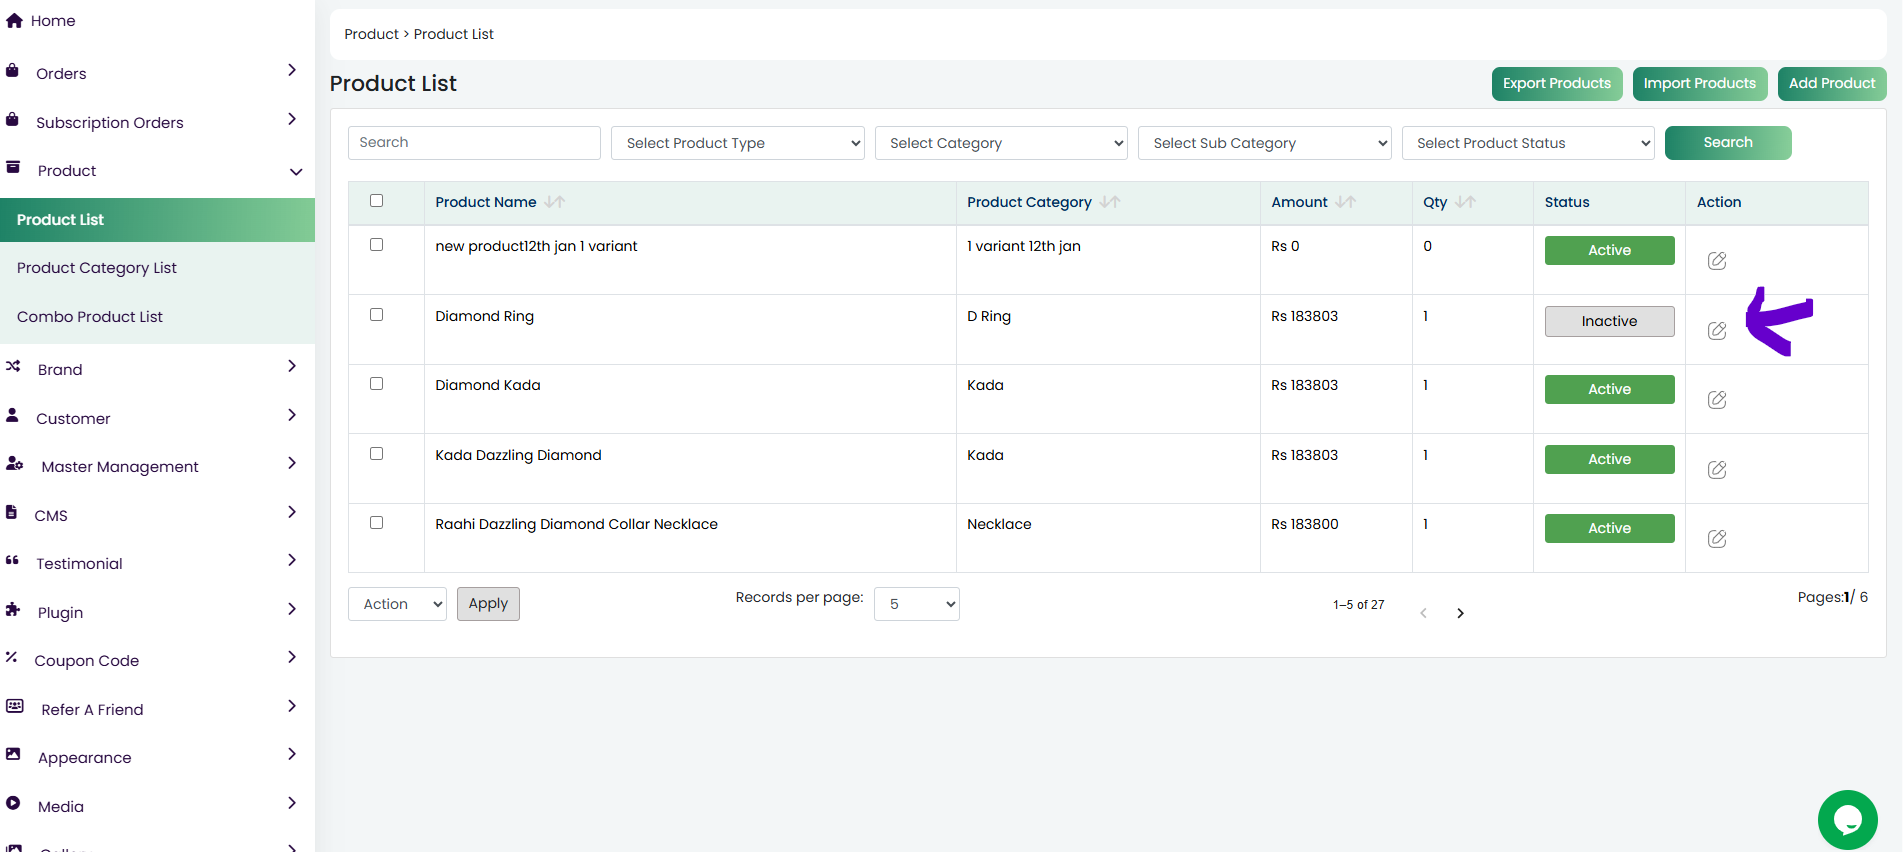1903x852 pixels.
Task: Sort the table by Product Category
Action: pyautogui.click(x=1110, y=202)
